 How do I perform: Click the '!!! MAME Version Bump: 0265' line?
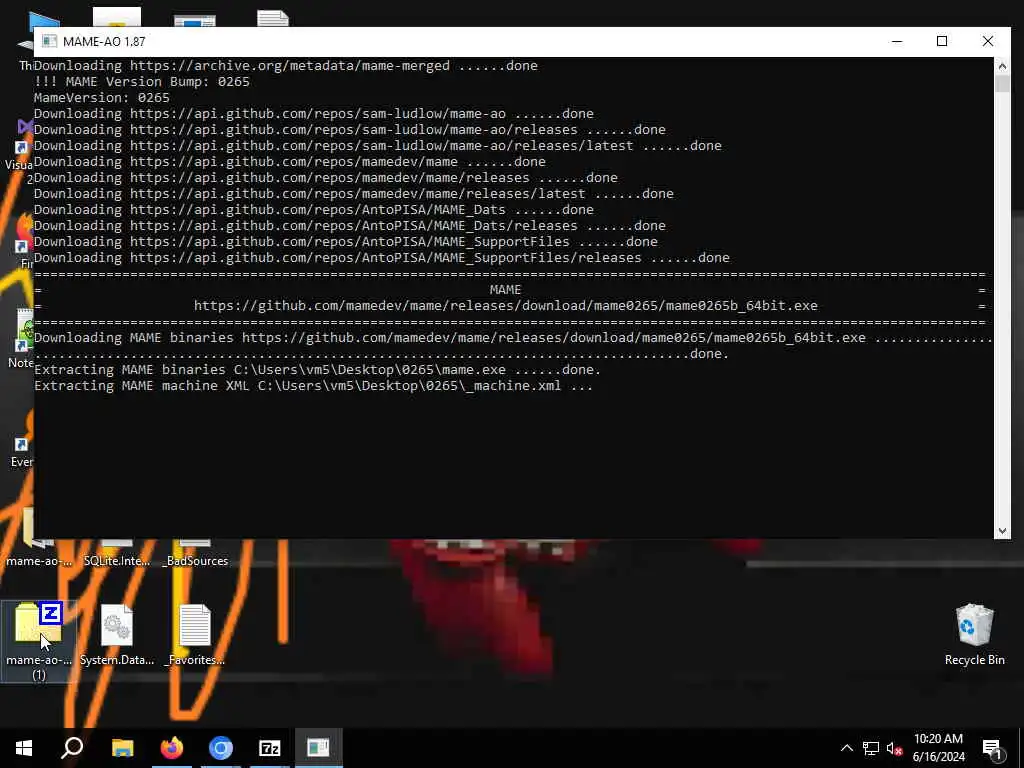[142, 82]
